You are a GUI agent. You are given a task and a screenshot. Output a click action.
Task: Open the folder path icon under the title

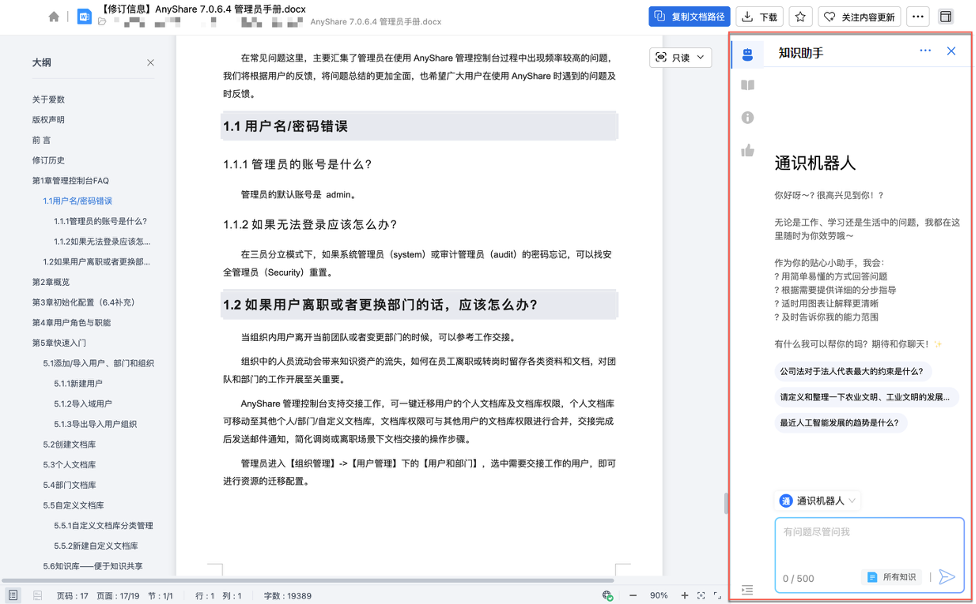102,22
